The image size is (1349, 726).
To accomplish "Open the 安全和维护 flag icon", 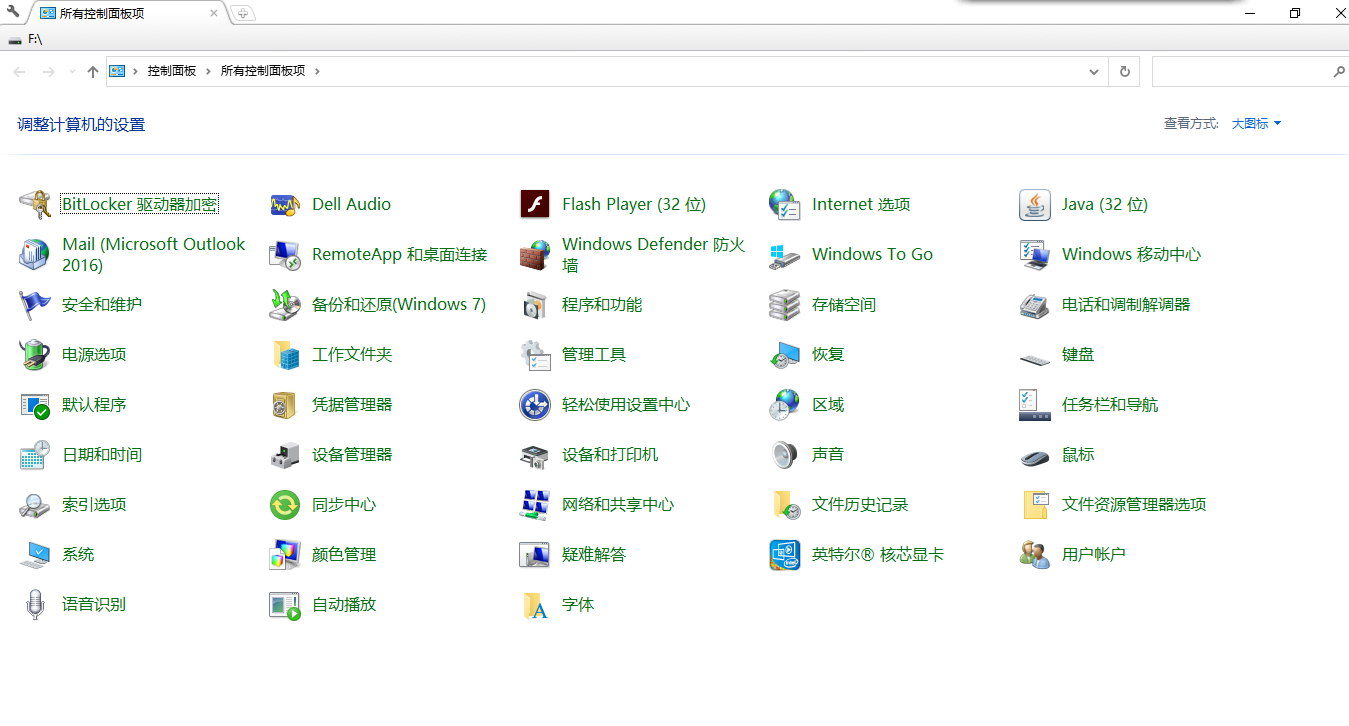I will click(x=35, y=305).
